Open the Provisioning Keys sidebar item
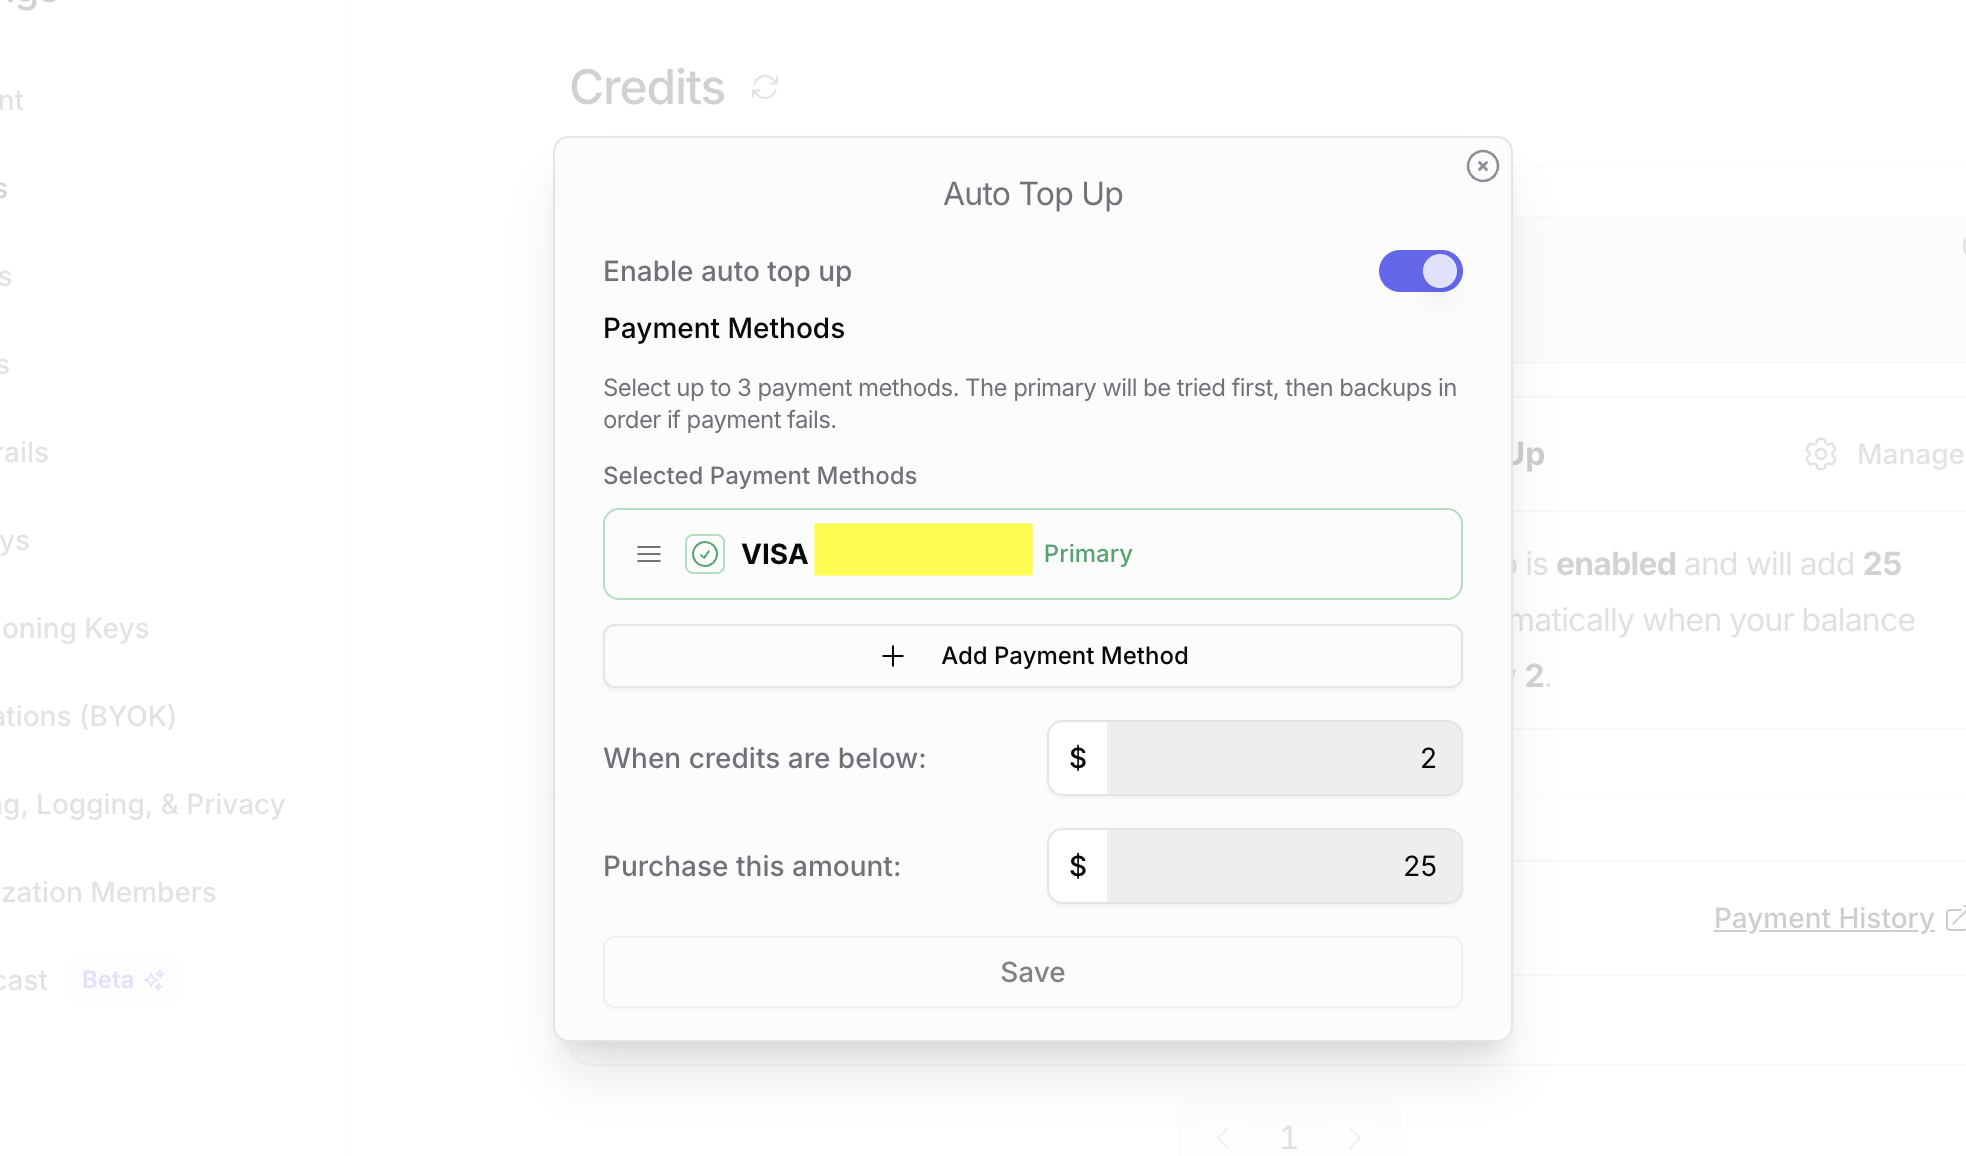The image size is (1966, 1156). 75,628
